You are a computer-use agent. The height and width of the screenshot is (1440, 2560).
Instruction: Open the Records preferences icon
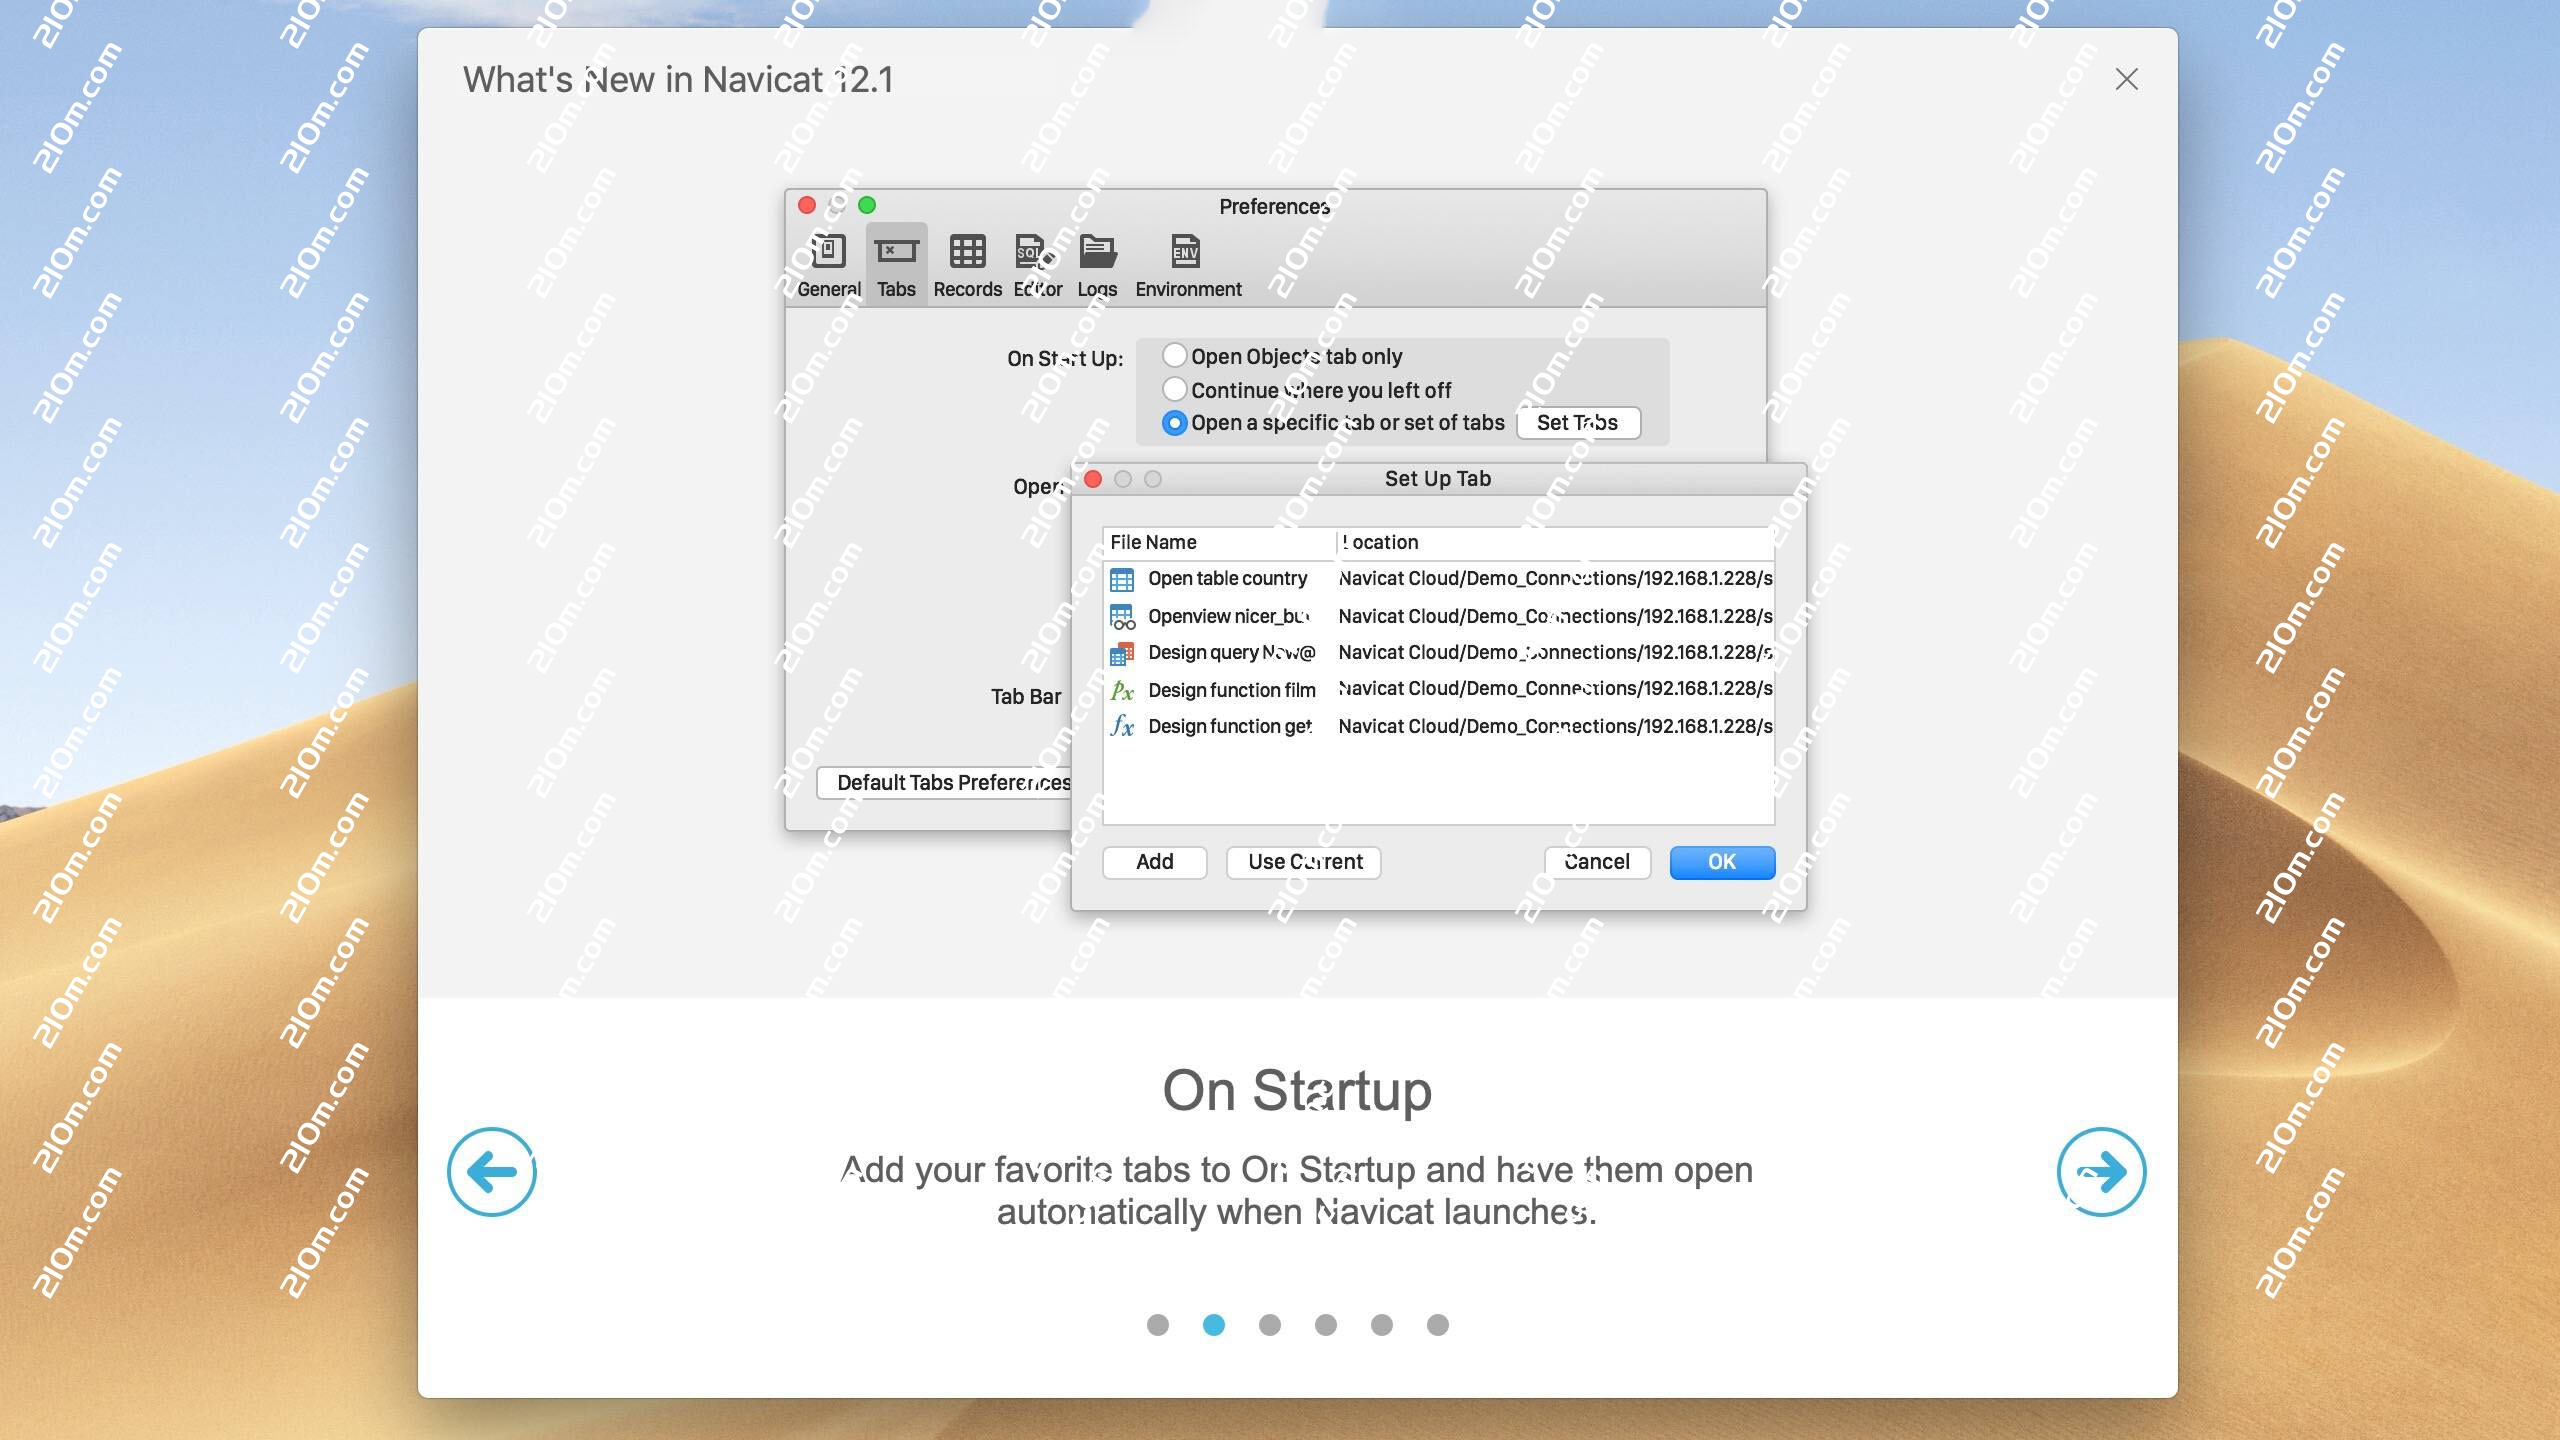click(x=967, y=252)
